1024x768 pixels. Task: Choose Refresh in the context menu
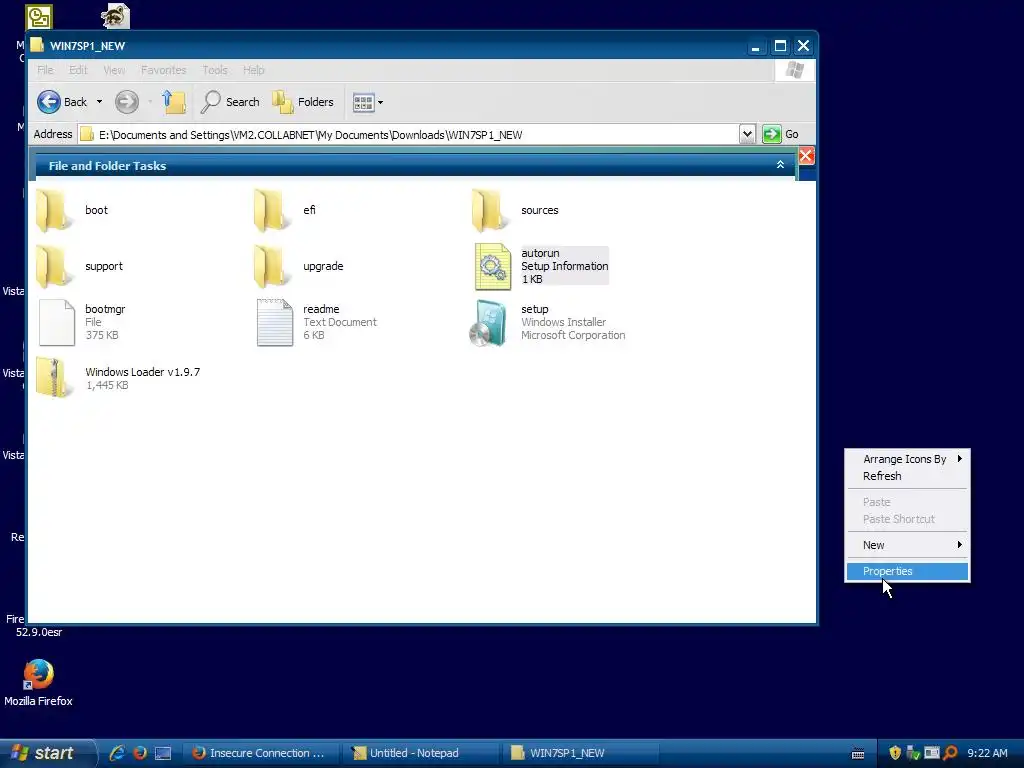907,476
